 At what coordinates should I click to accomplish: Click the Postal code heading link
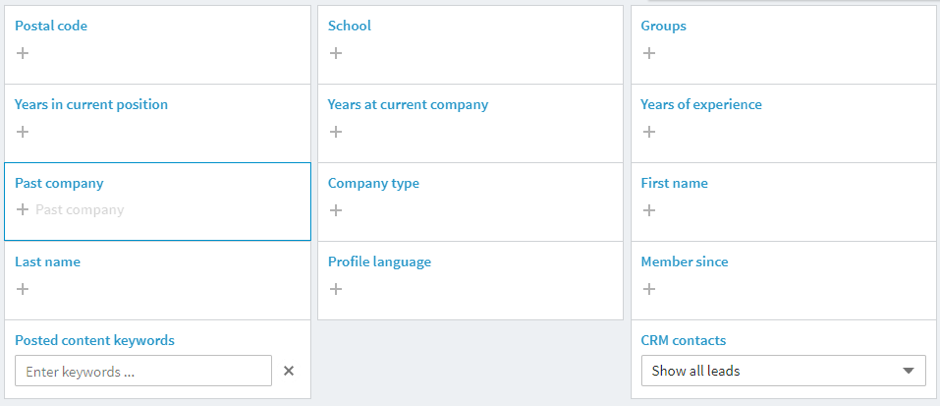[x=51, y=26]
